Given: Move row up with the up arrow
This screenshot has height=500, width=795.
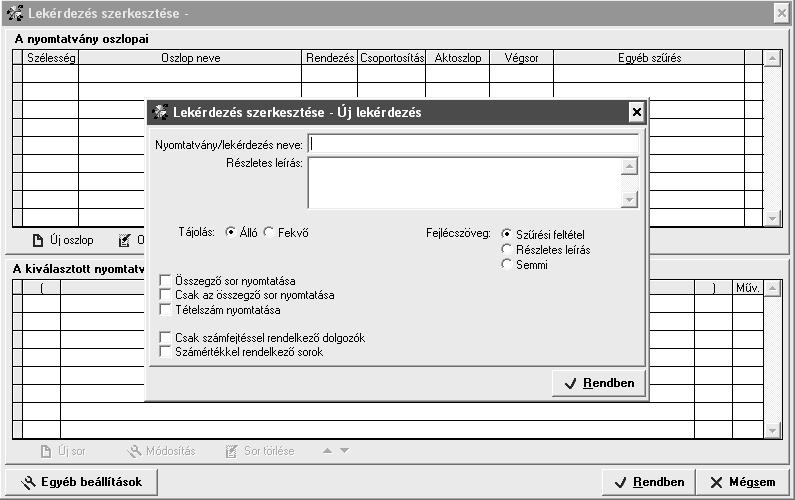Looking at the screenshot, I should [x=328, y=450].
